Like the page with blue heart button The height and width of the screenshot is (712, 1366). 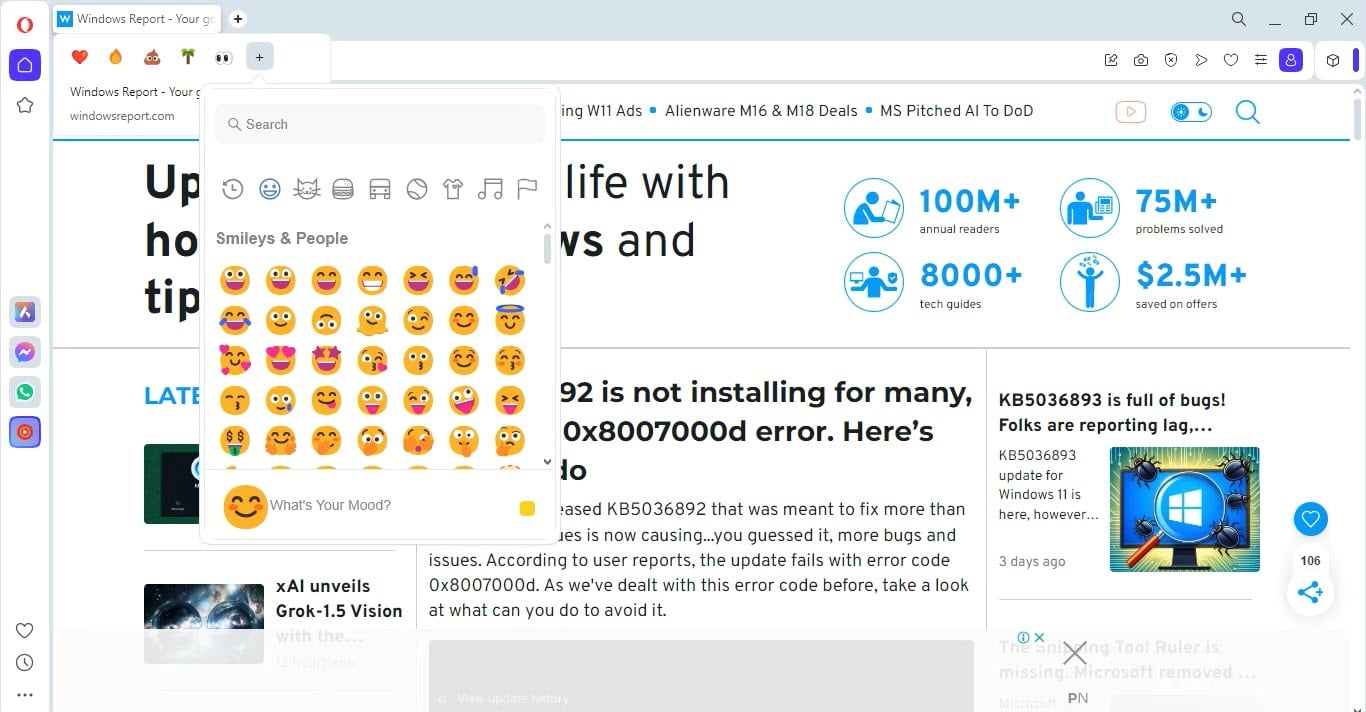coord(1310,519)
